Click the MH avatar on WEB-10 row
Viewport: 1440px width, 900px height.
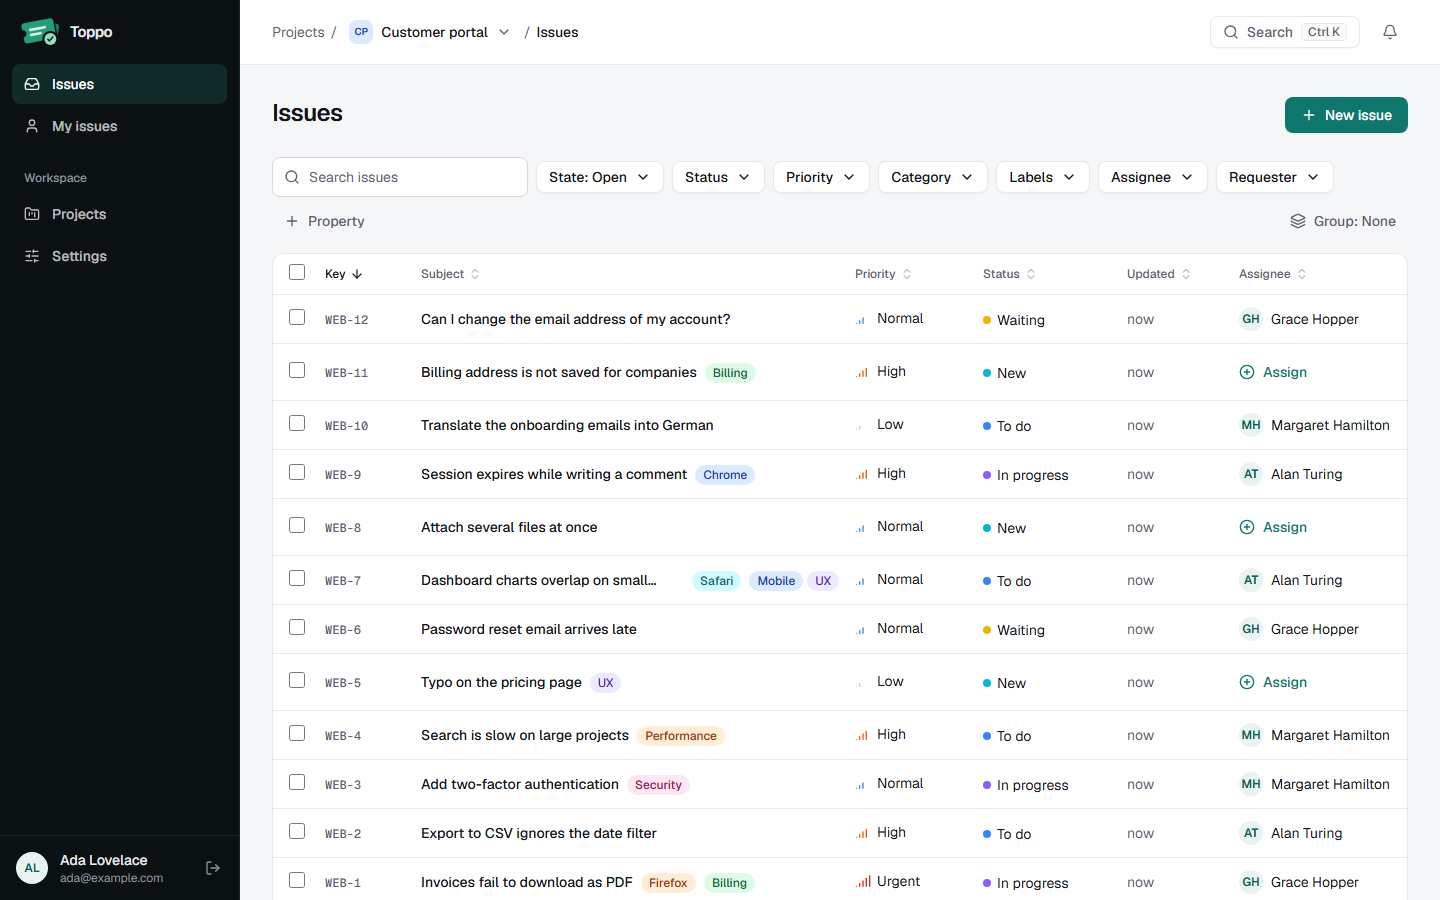pyautogui.click(x=1251, y=425)
